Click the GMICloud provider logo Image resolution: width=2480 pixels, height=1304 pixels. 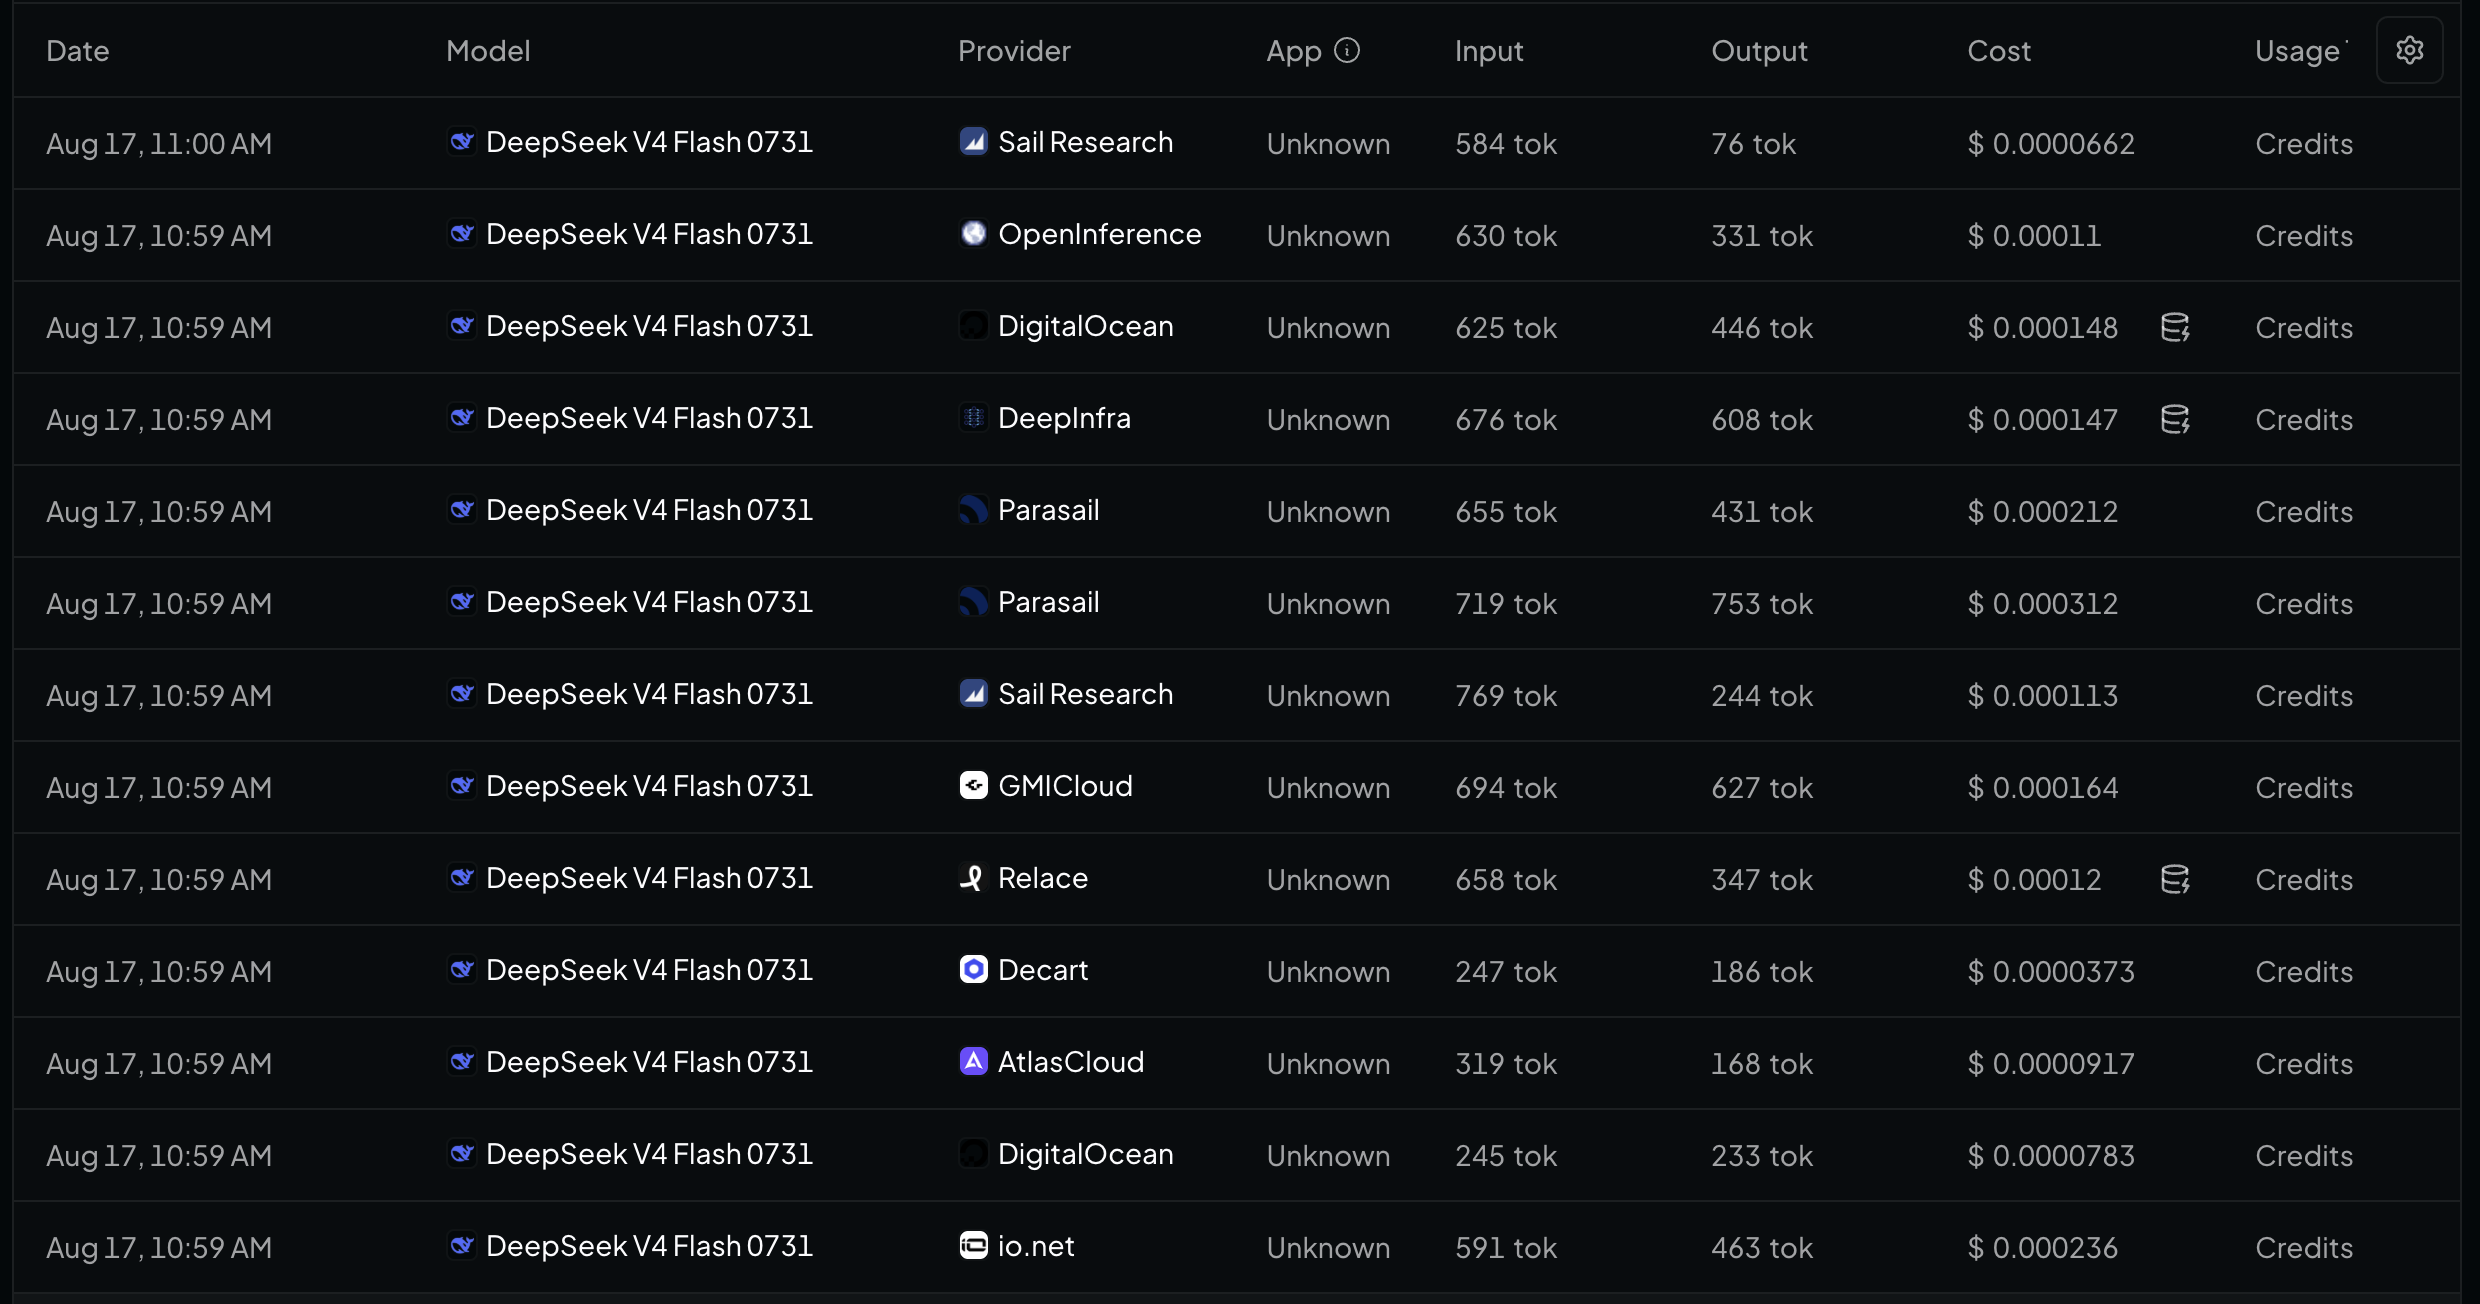[x=973, y=785]
